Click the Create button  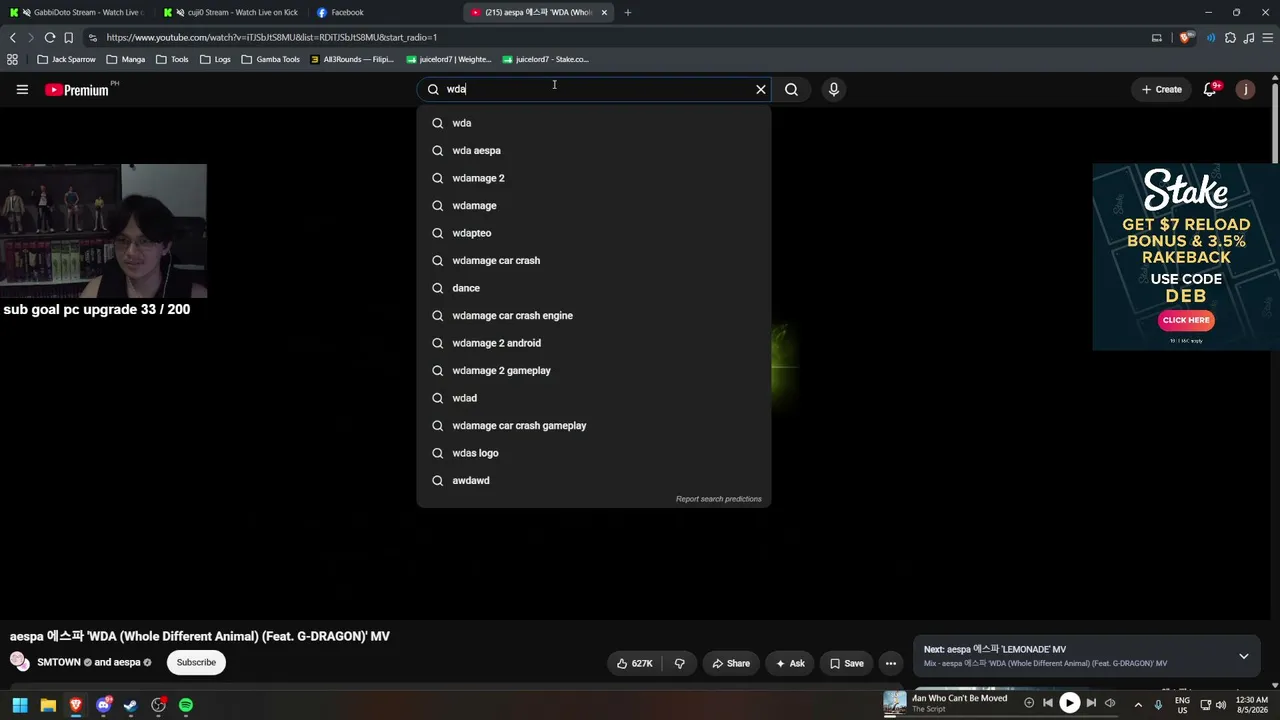[x=1162, y=89]
